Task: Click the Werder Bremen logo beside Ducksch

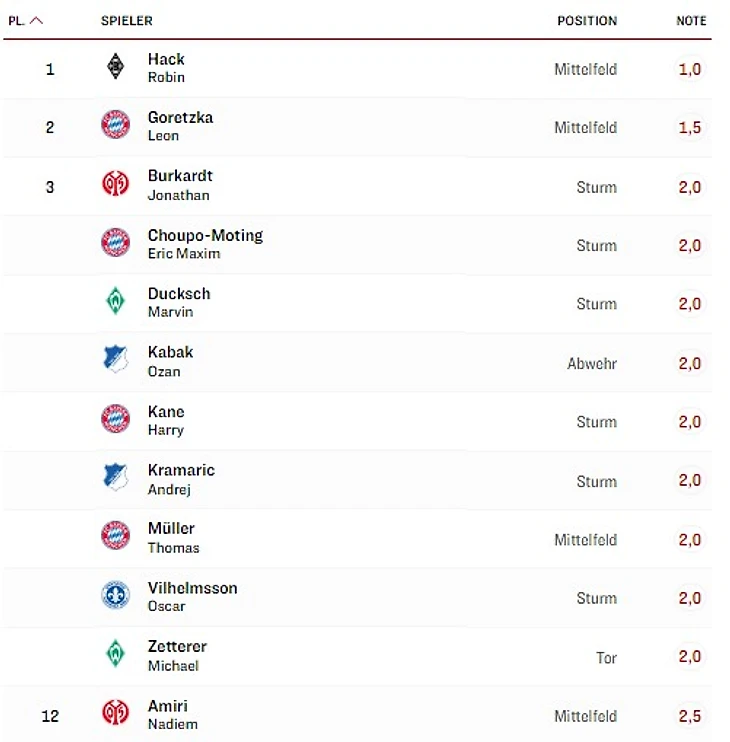Action: tap(116, 302)
